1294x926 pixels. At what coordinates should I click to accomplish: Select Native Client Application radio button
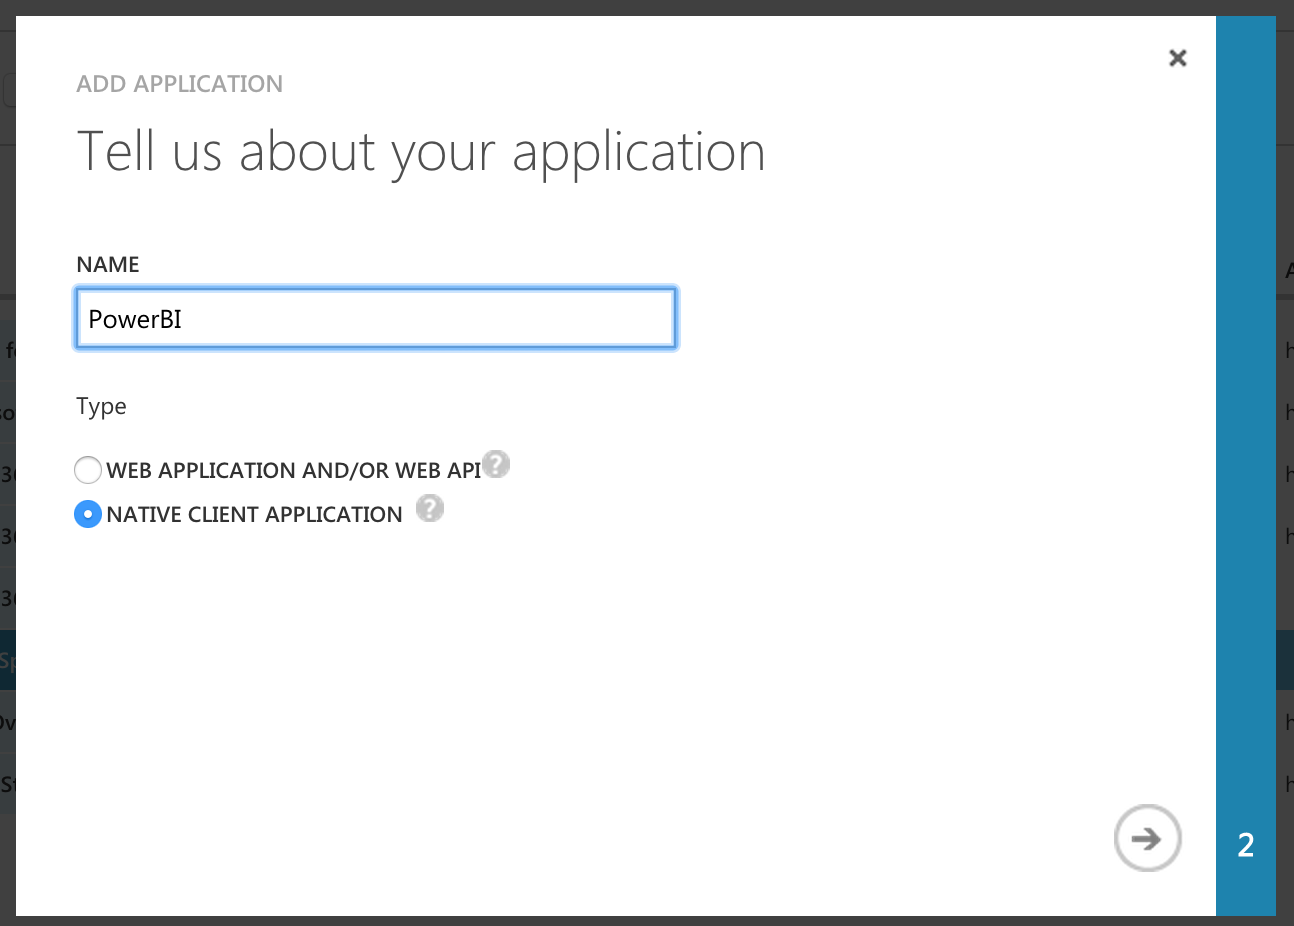[x=88, y=514]
